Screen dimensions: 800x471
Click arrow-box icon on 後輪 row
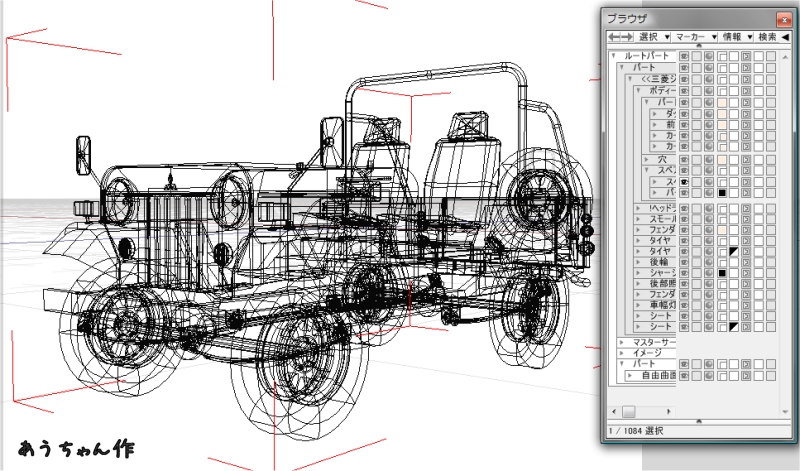(746, 262)
